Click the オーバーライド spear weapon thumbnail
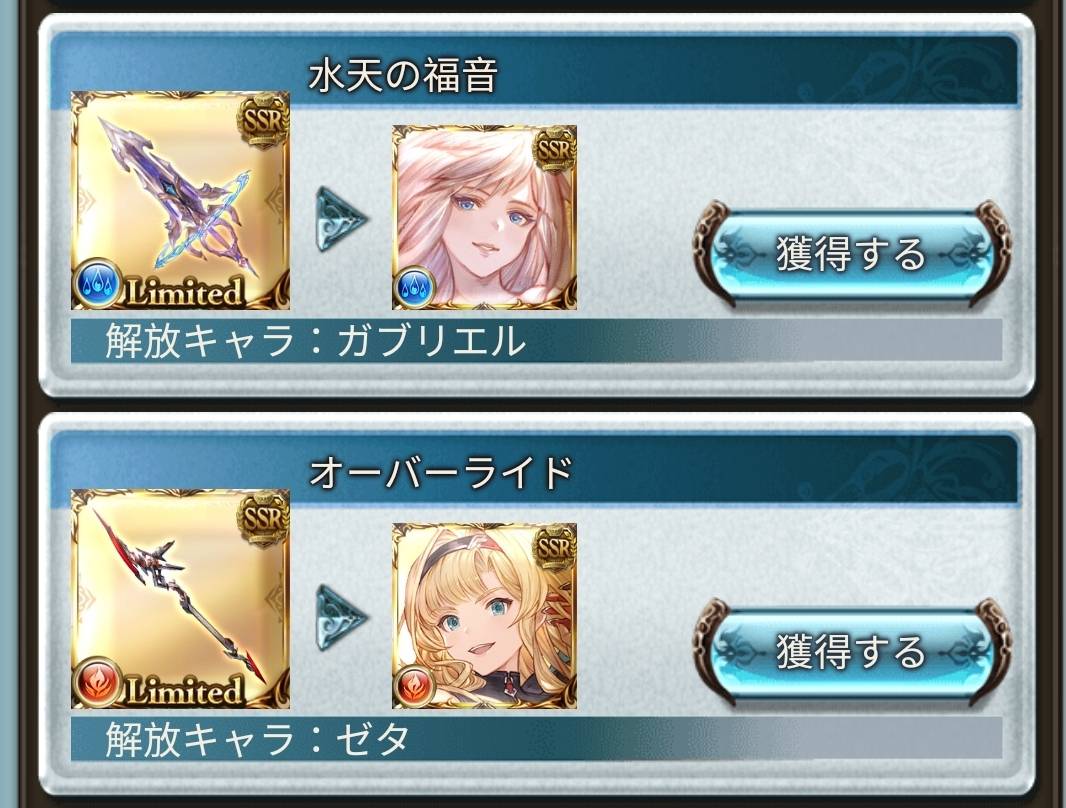Screen dimensions: 1066x808 pos(180,599)
